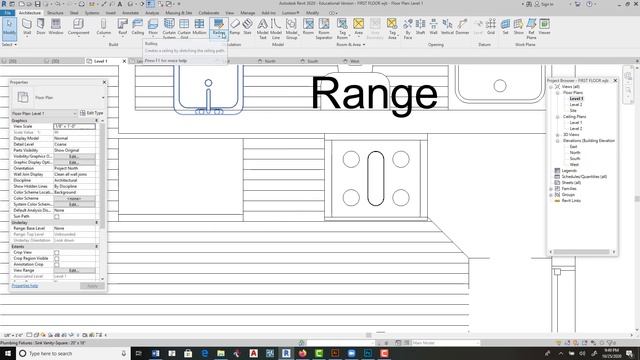640x360 pixels.
Task: Select the Ramp tool
Action: 235,27
